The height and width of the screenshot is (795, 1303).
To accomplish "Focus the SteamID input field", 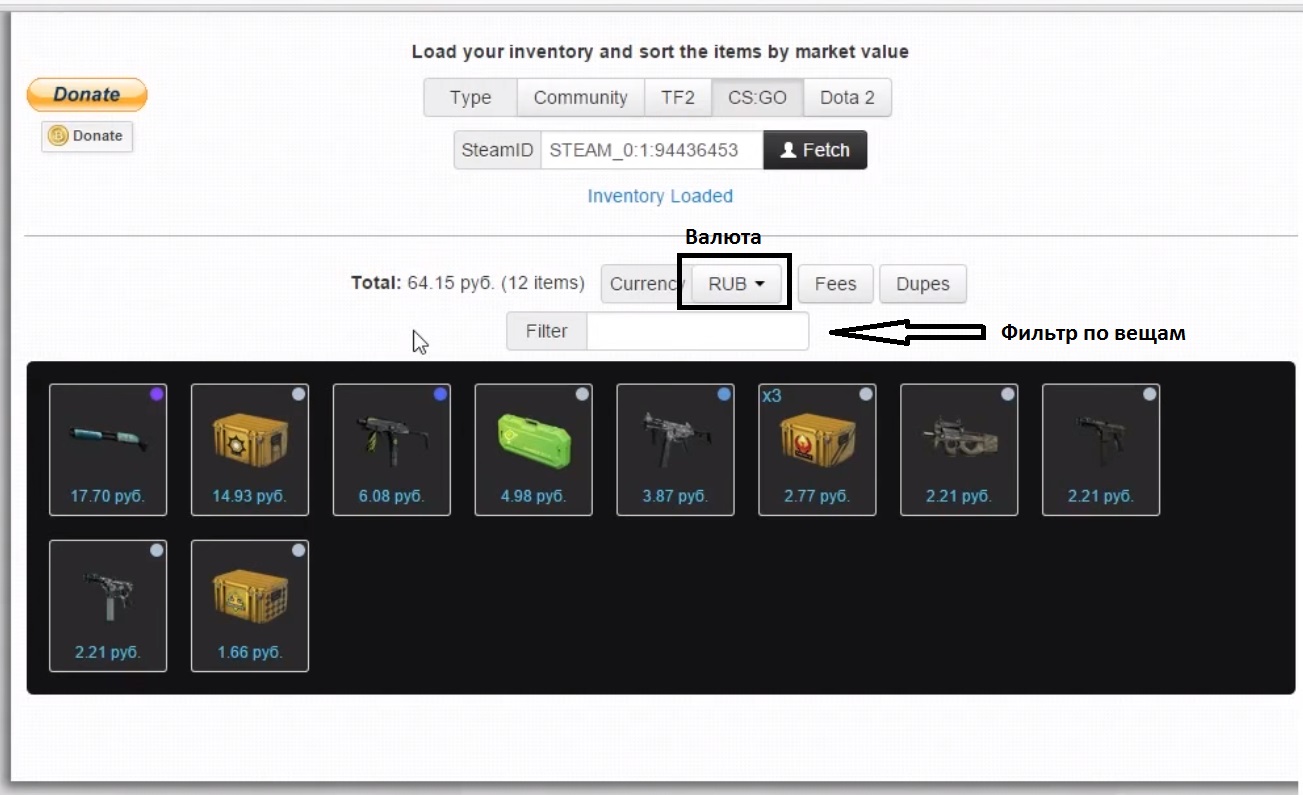I will pyautogui.click(x=652, y=150).
